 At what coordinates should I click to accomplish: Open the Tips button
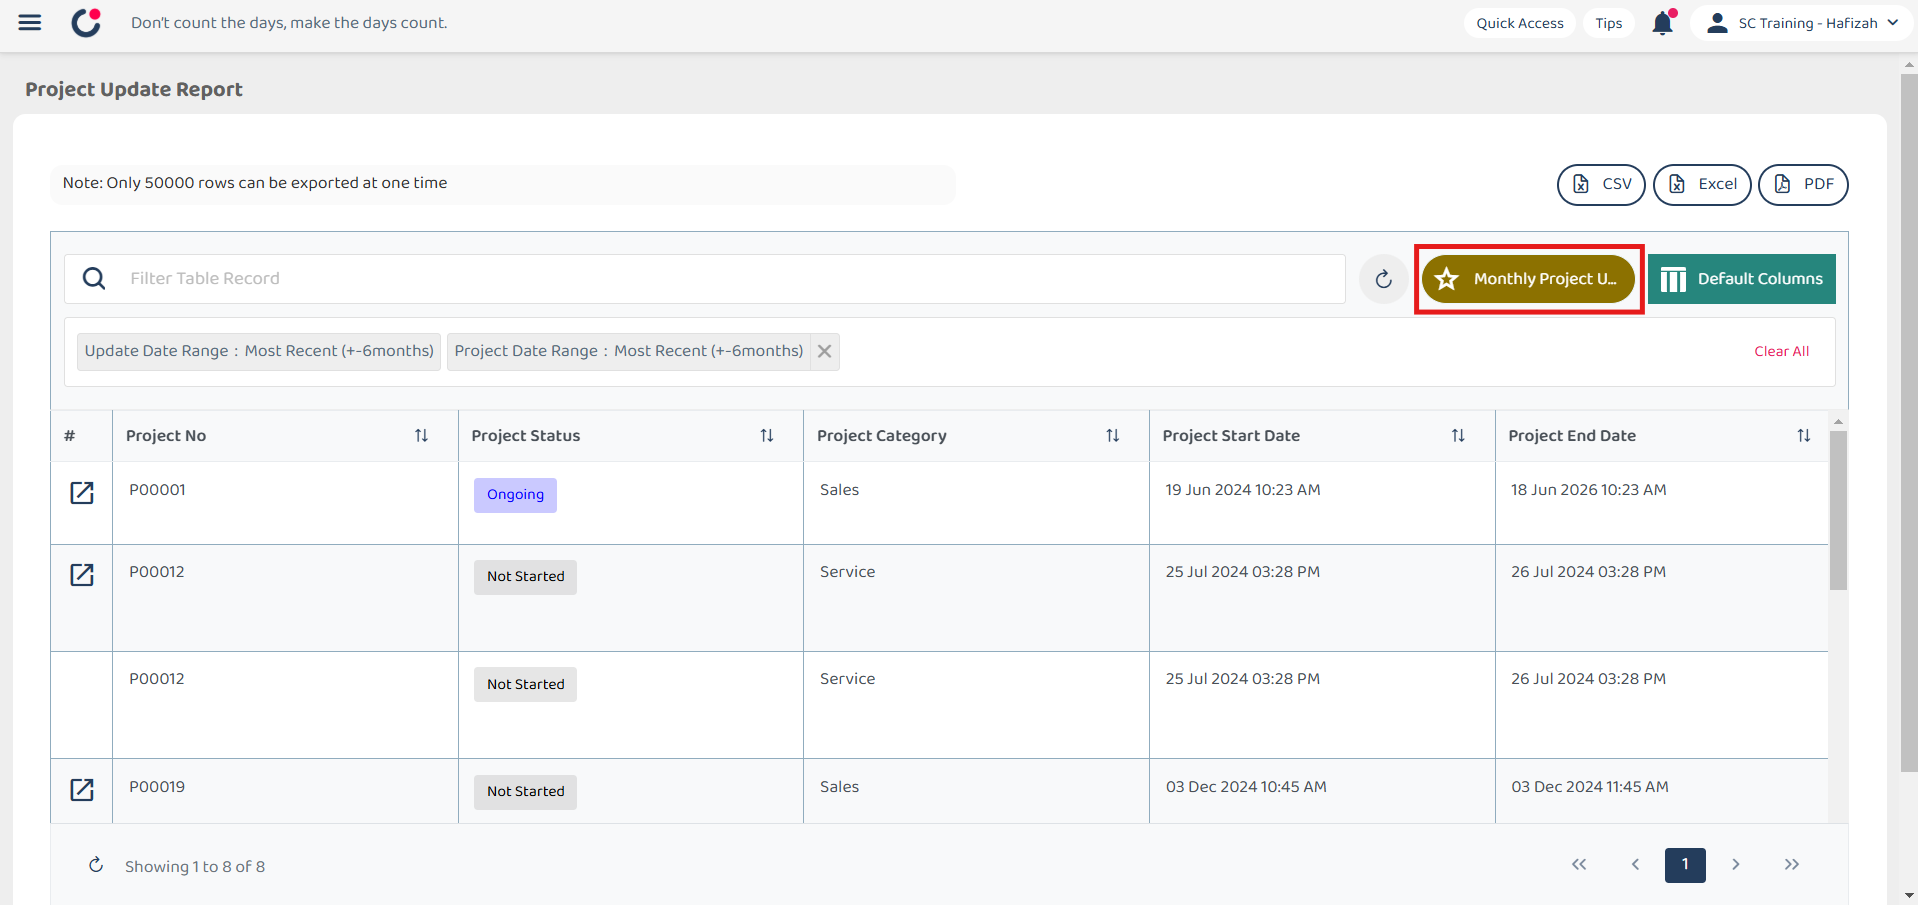(x=1609, y=23)
